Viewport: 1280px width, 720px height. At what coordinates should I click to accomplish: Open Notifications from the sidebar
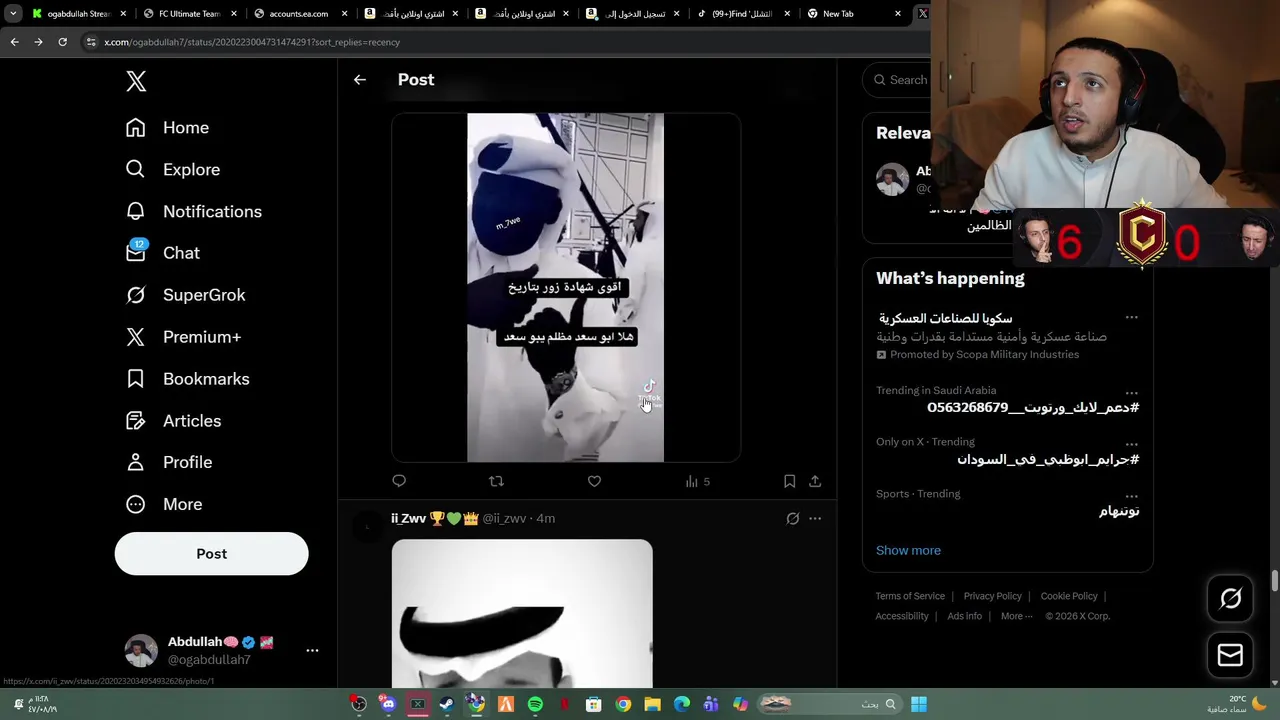[x=193, y=212]
